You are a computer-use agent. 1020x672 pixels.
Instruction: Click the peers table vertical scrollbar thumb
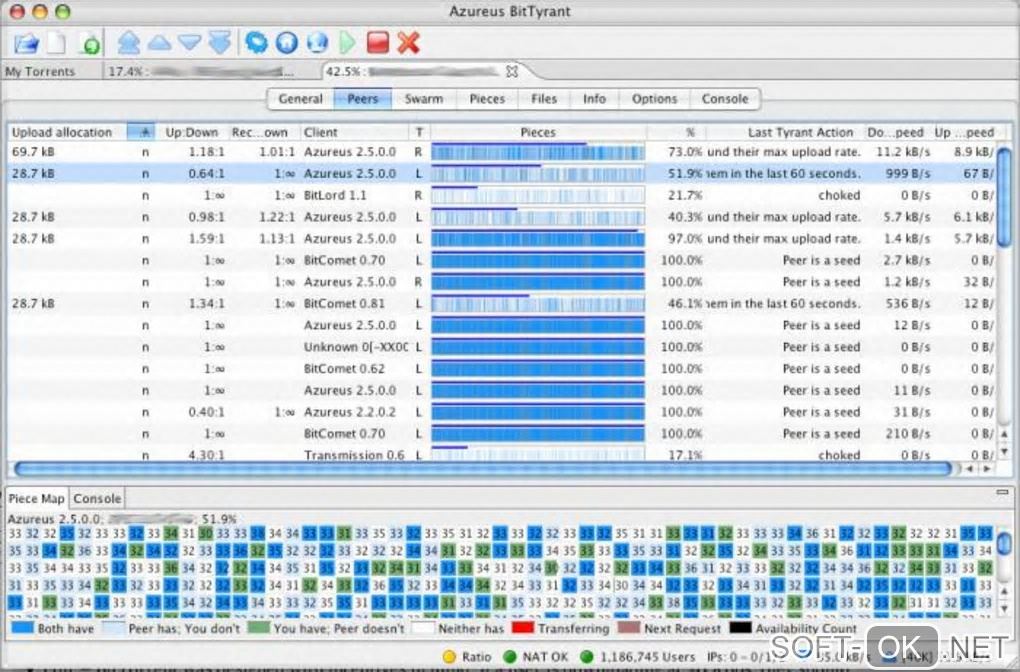click(1004, 198)
